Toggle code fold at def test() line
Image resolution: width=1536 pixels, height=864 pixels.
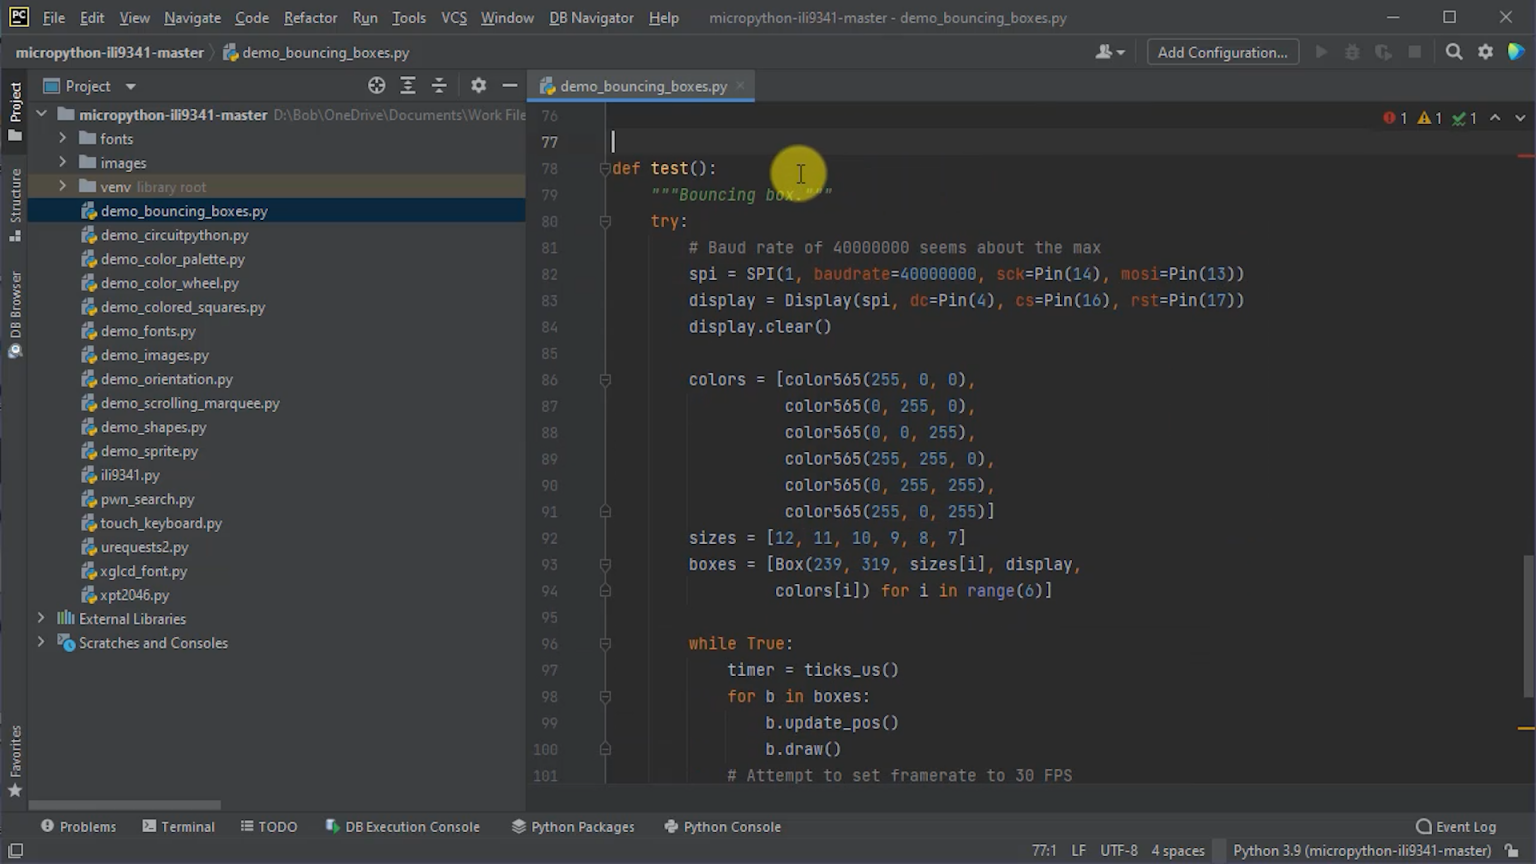coord(605,169)
